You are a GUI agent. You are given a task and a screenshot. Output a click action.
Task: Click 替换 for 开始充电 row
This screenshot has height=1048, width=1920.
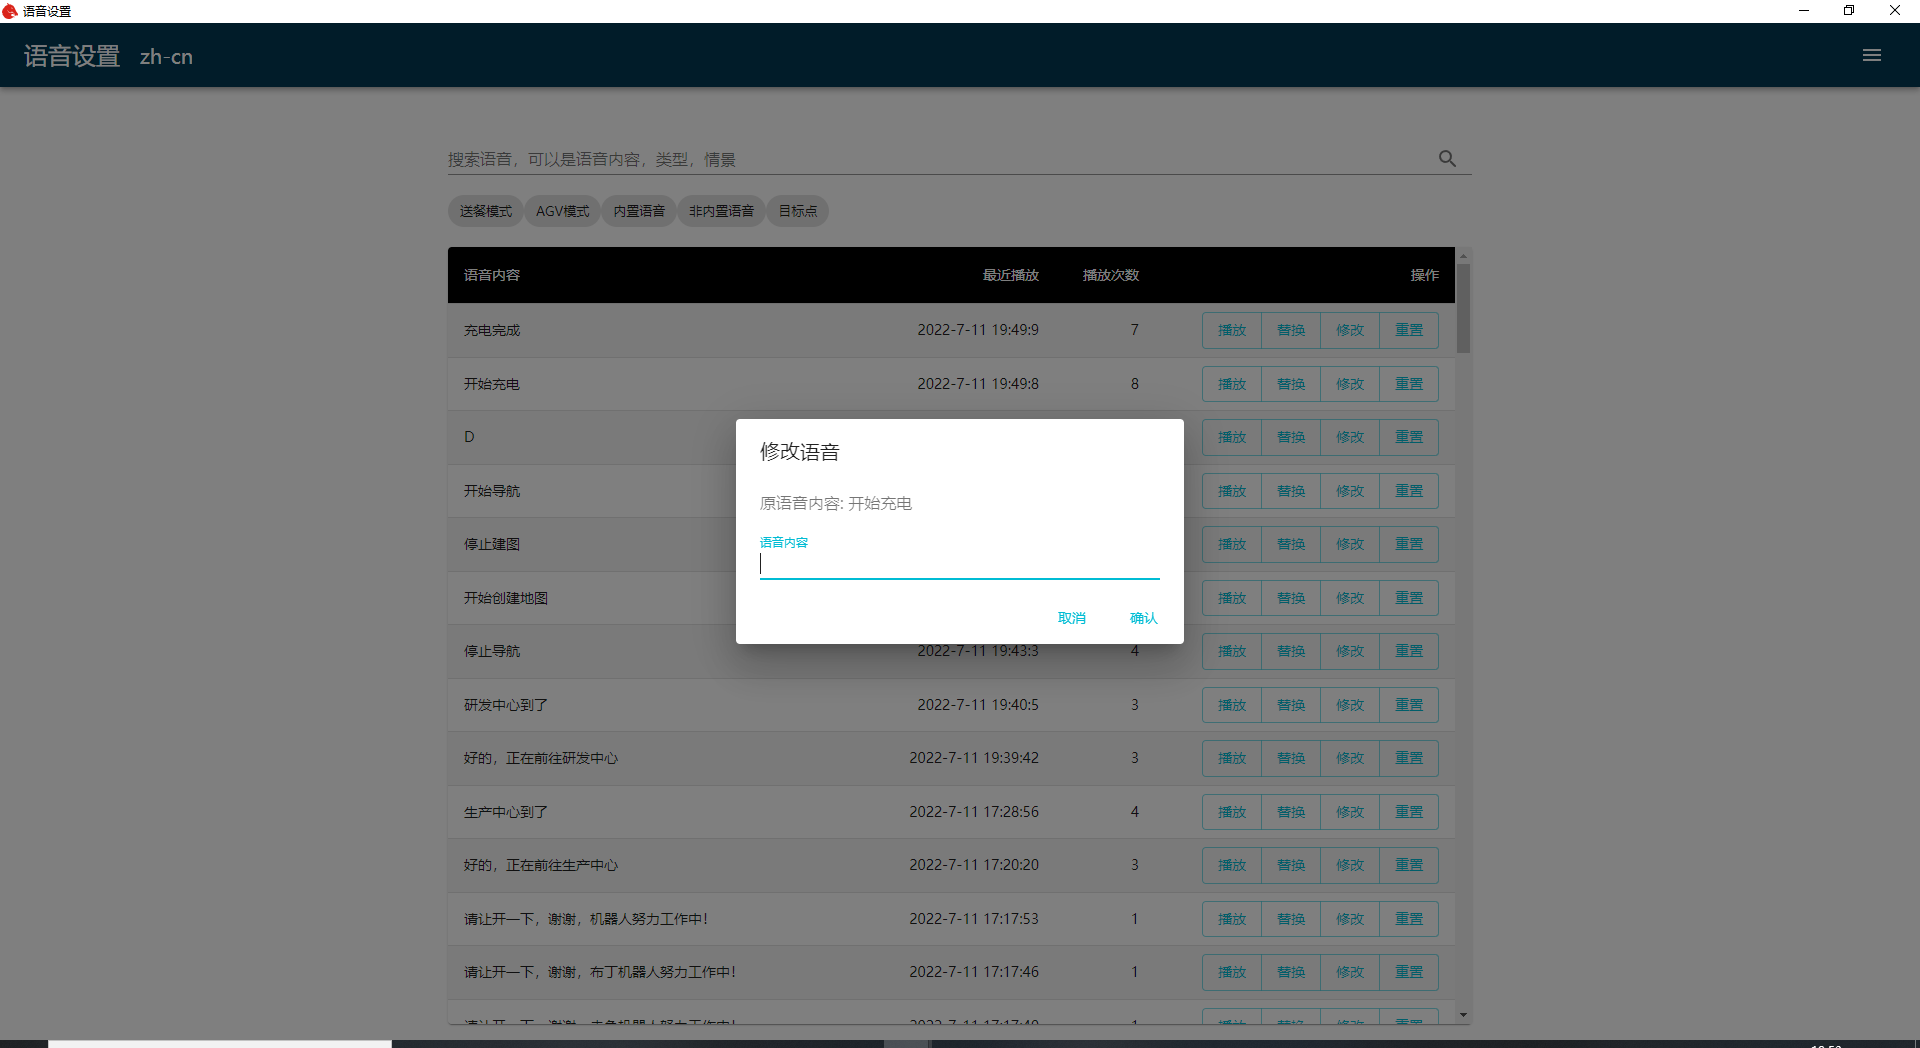point(1290,384)
